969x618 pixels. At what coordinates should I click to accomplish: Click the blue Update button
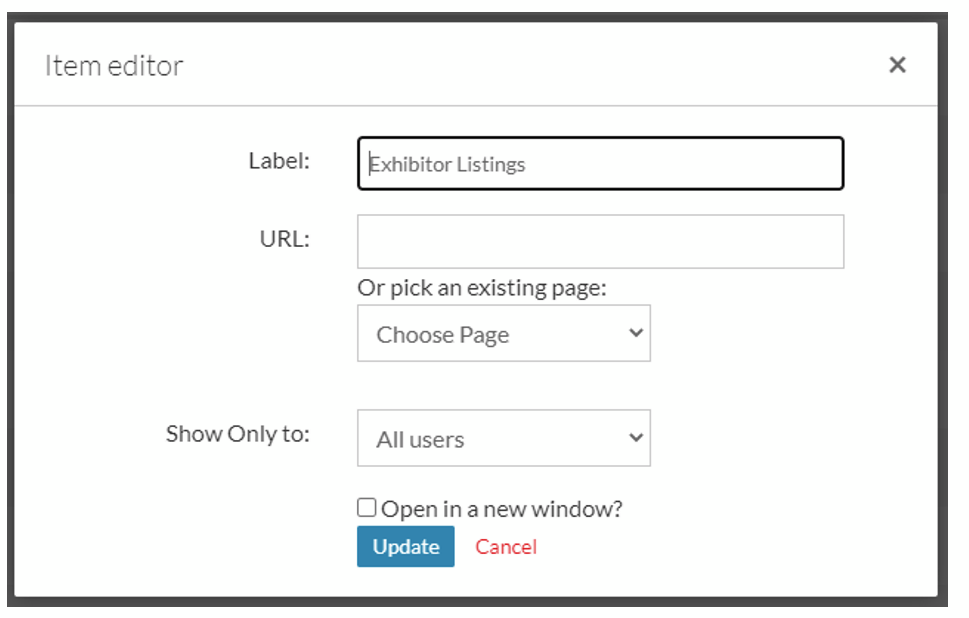(x=405, y=546)
